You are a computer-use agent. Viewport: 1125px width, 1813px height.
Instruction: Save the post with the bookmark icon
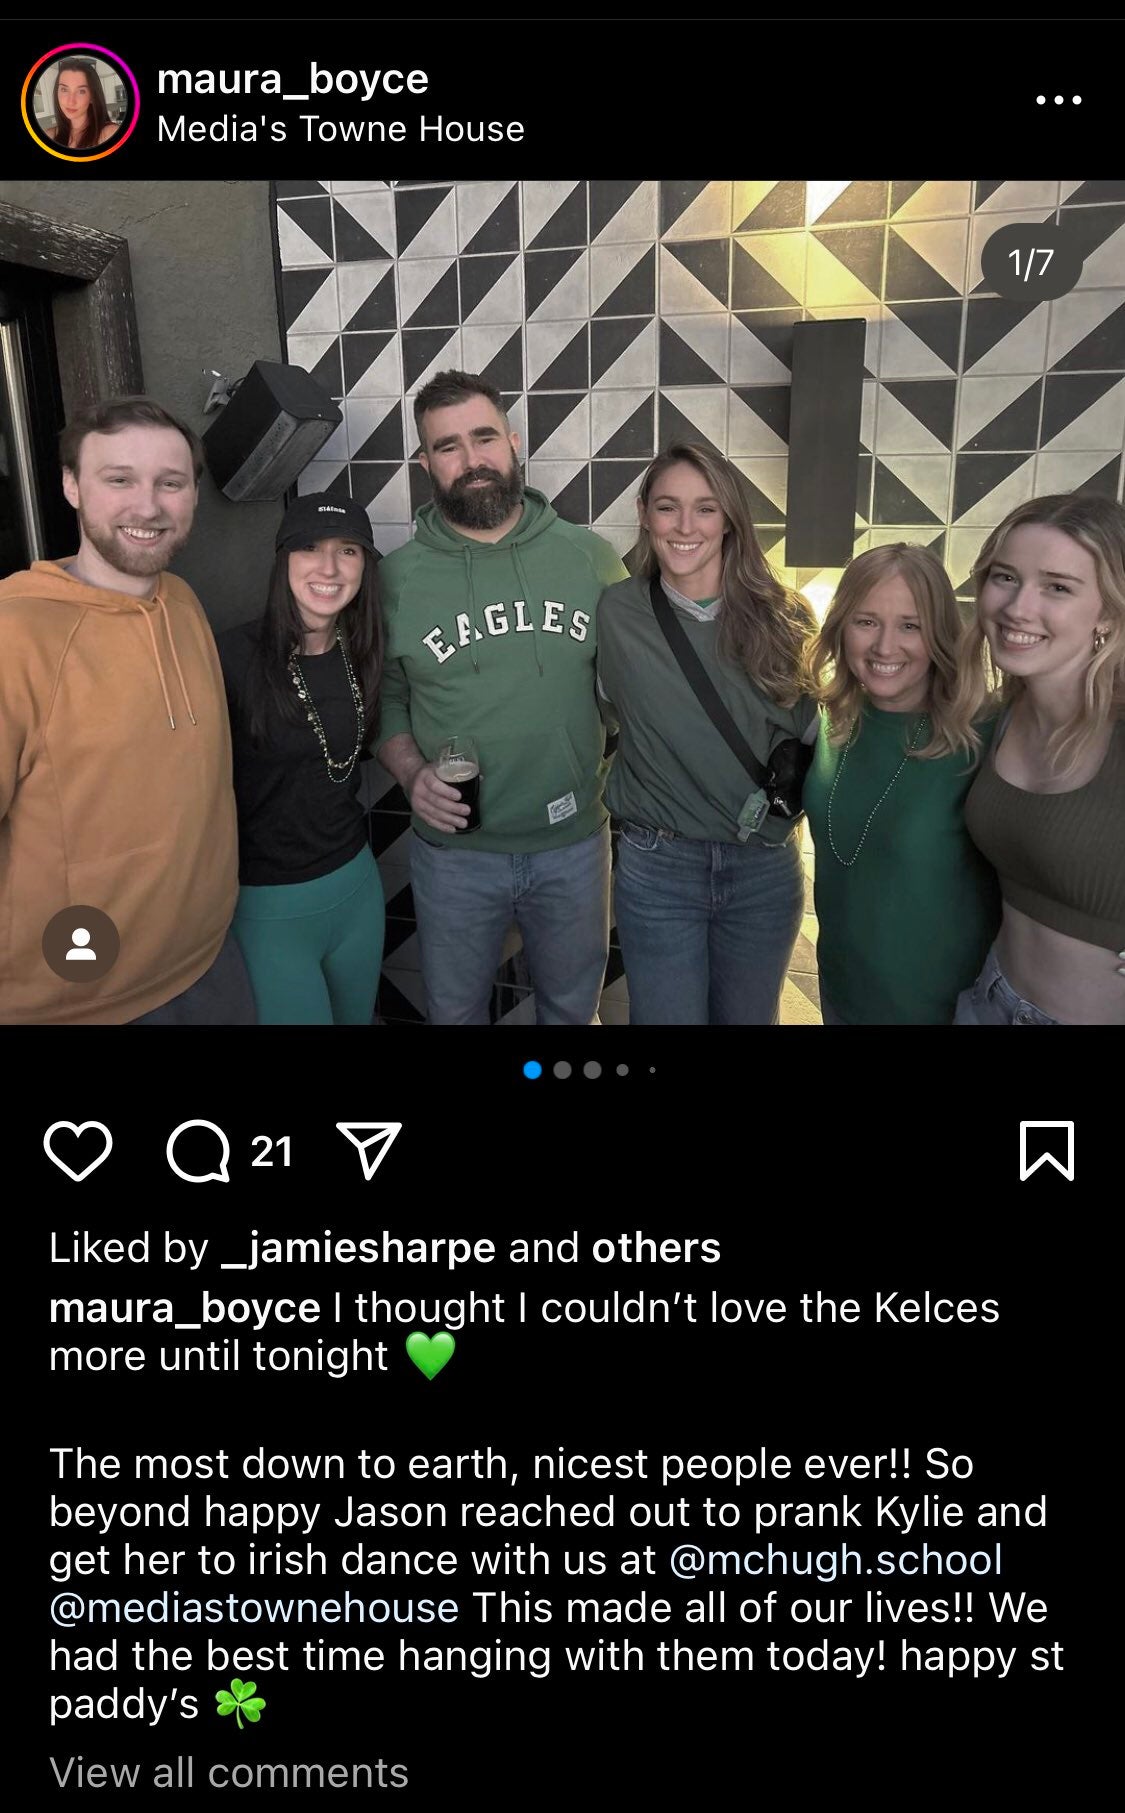(1047, 1151)
